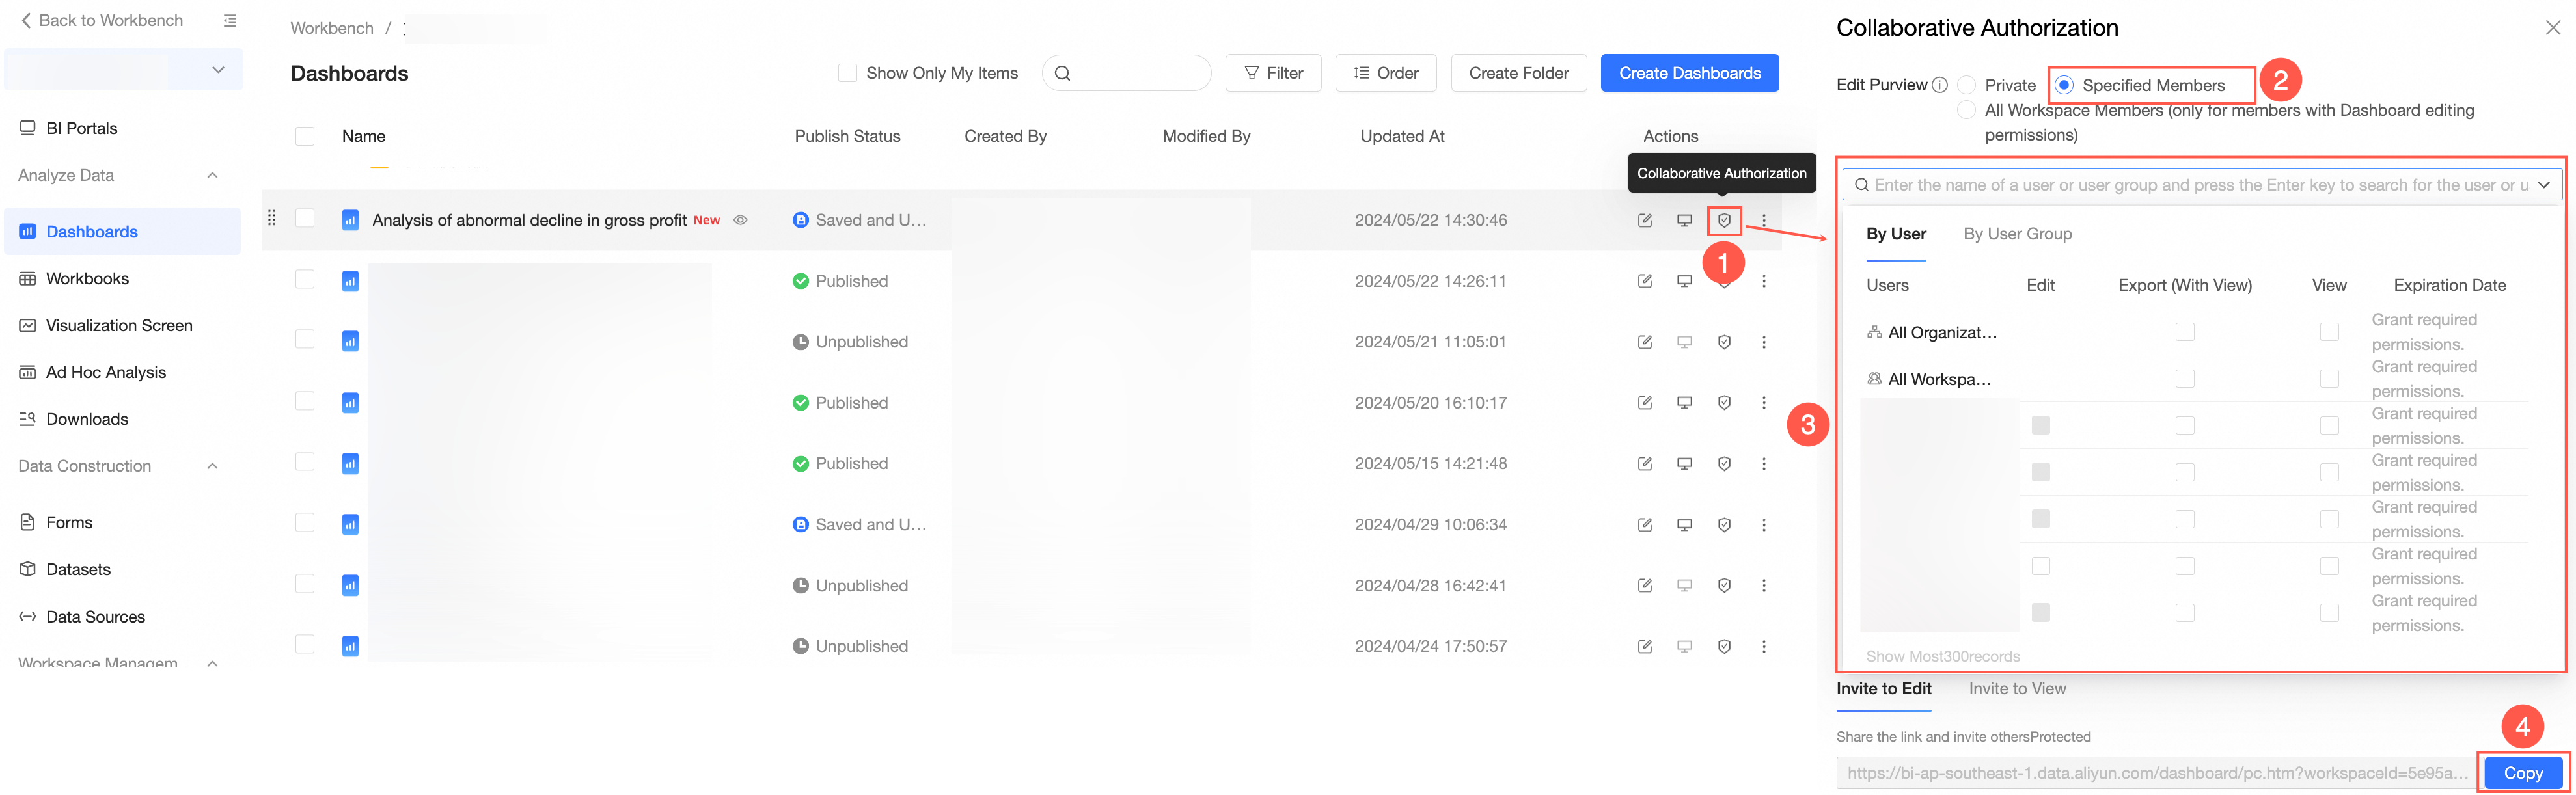Screen dimensions: 2576x795
Task: Click the Saved and Unpublished status icon
Action: click(x=800, y=220)
